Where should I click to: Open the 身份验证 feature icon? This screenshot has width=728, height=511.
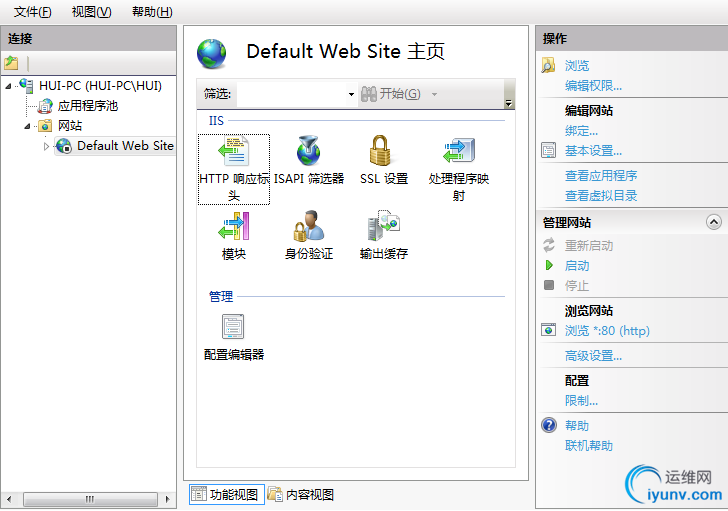308,226
